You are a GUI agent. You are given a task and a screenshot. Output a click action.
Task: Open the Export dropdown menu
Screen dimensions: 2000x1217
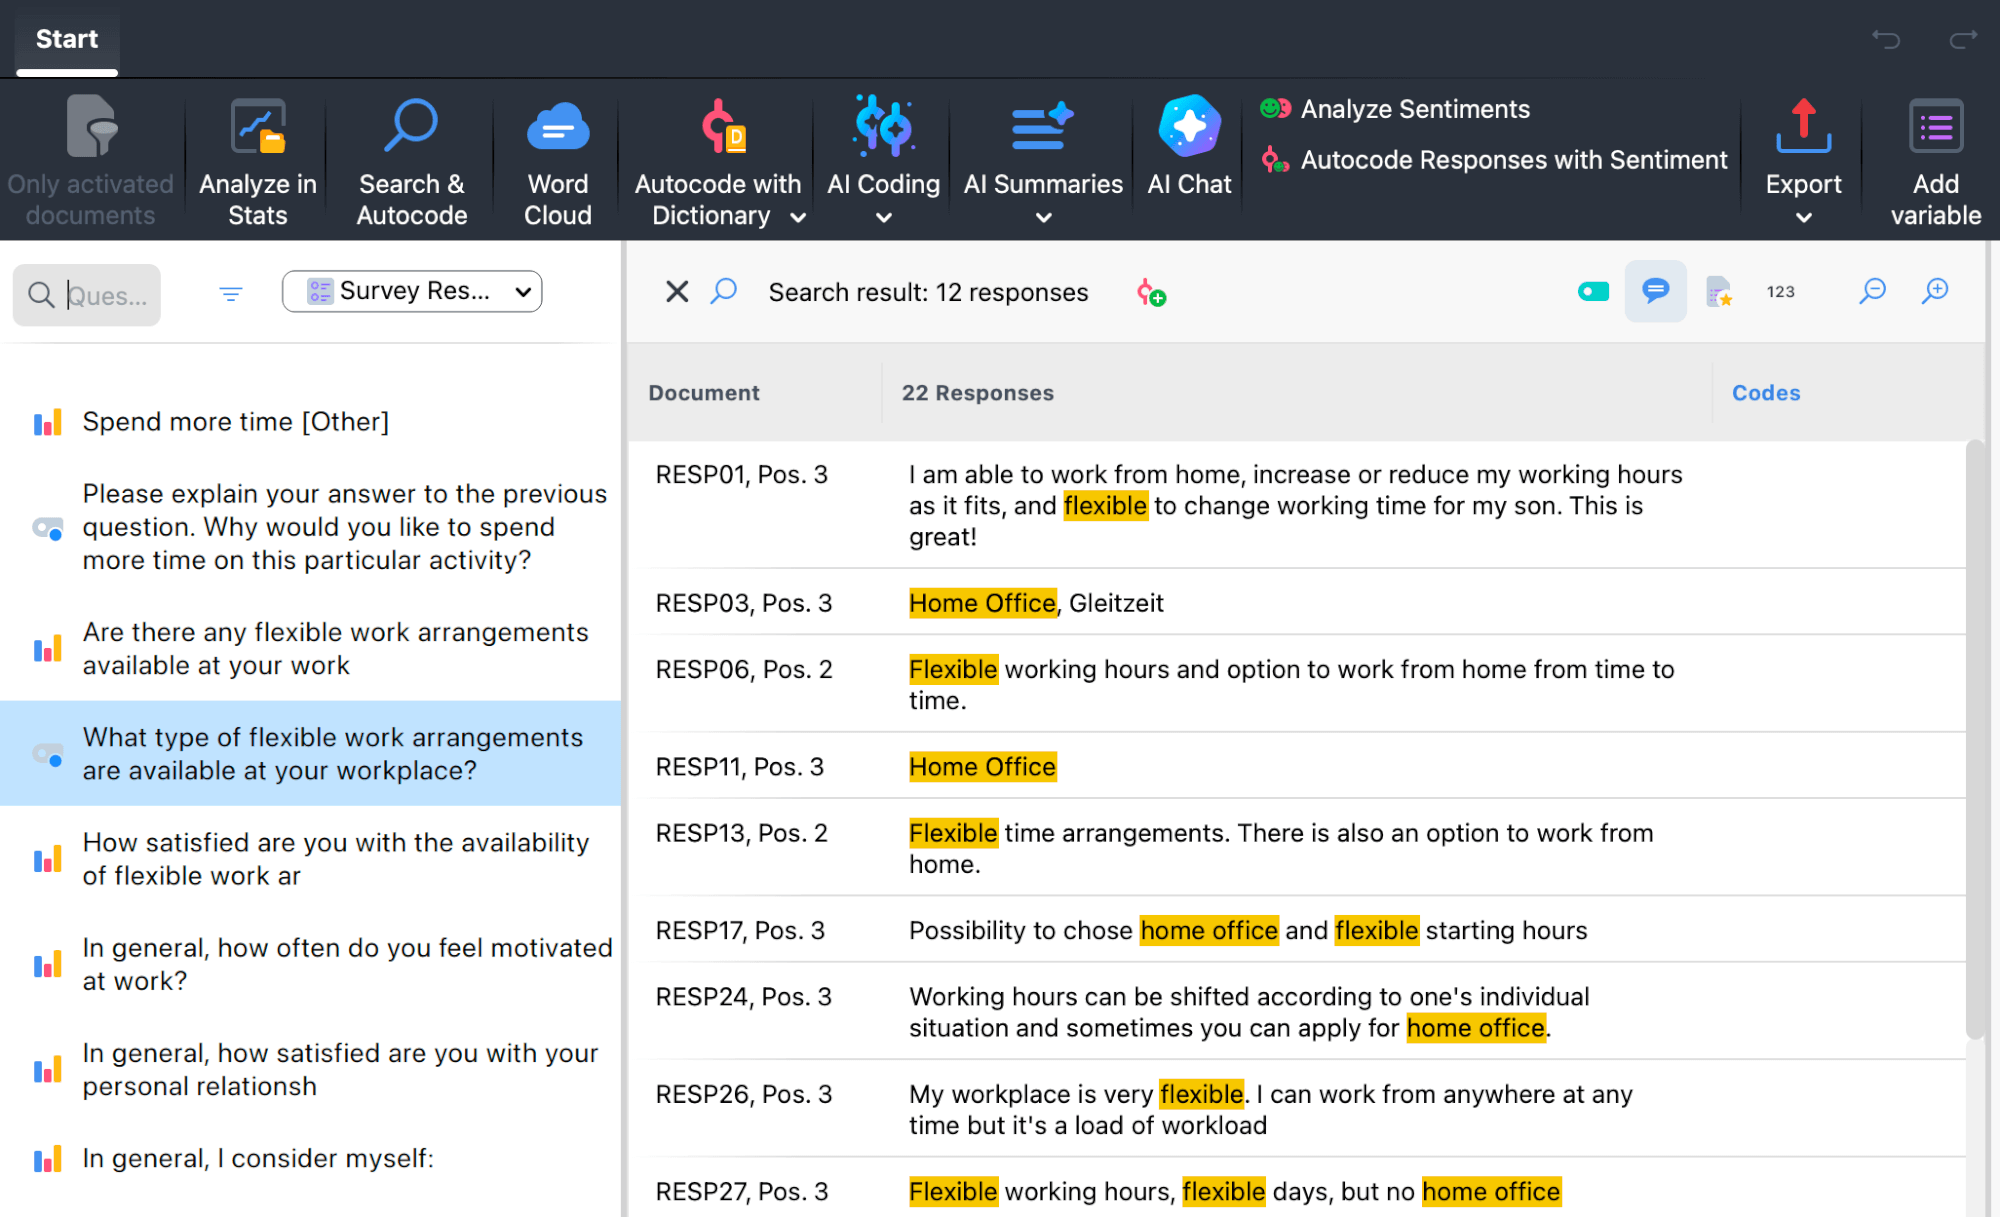coord(1803,217)
